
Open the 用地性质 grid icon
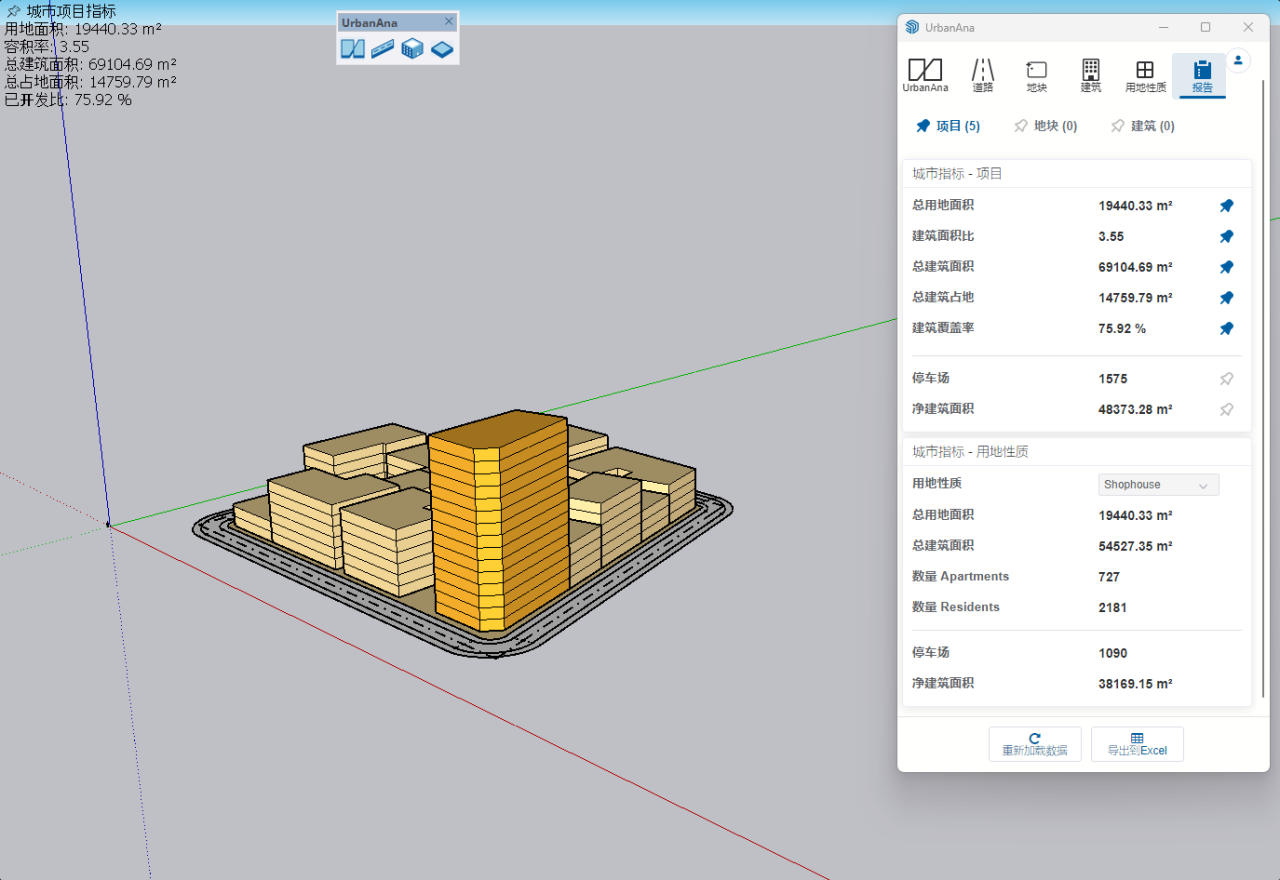tap(1145, 75)
